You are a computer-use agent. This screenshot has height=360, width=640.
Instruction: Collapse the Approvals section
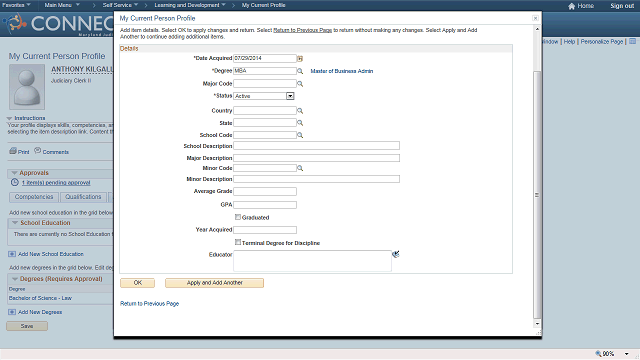(x=14, y=173)
